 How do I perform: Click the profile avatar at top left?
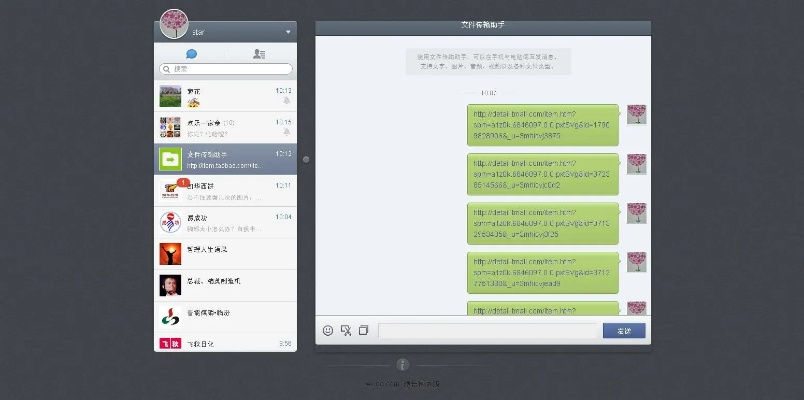pyautogui.click(x=174, y=23)
